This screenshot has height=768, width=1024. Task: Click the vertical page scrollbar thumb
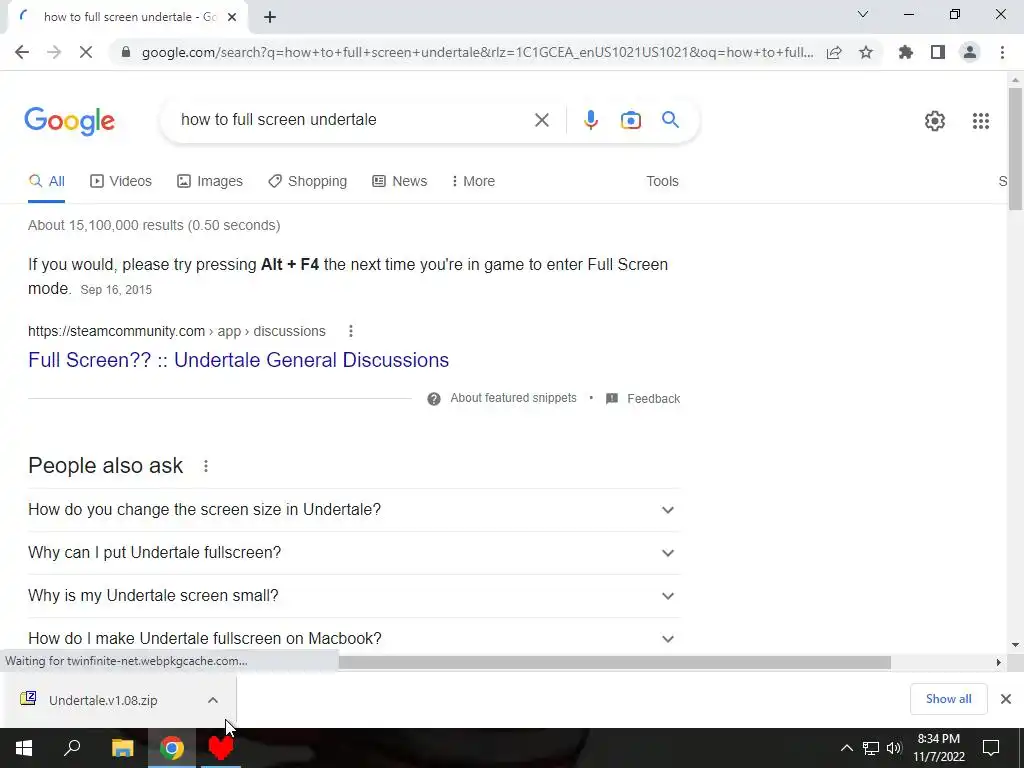[x=1015, y=149]
